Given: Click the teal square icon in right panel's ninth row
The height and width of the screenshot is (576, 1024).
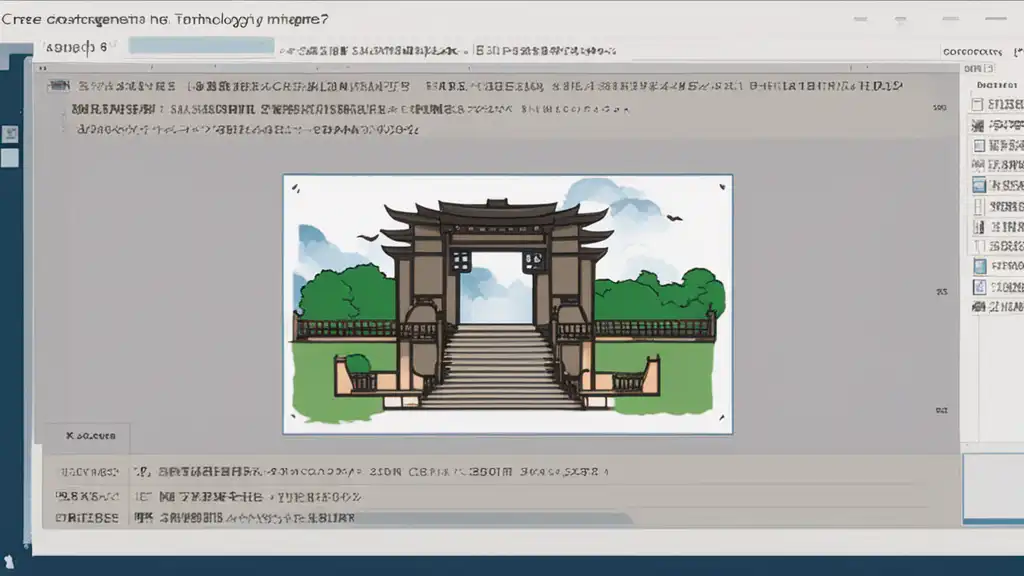Looking at the screenshot, I should [x=980, y=266].
